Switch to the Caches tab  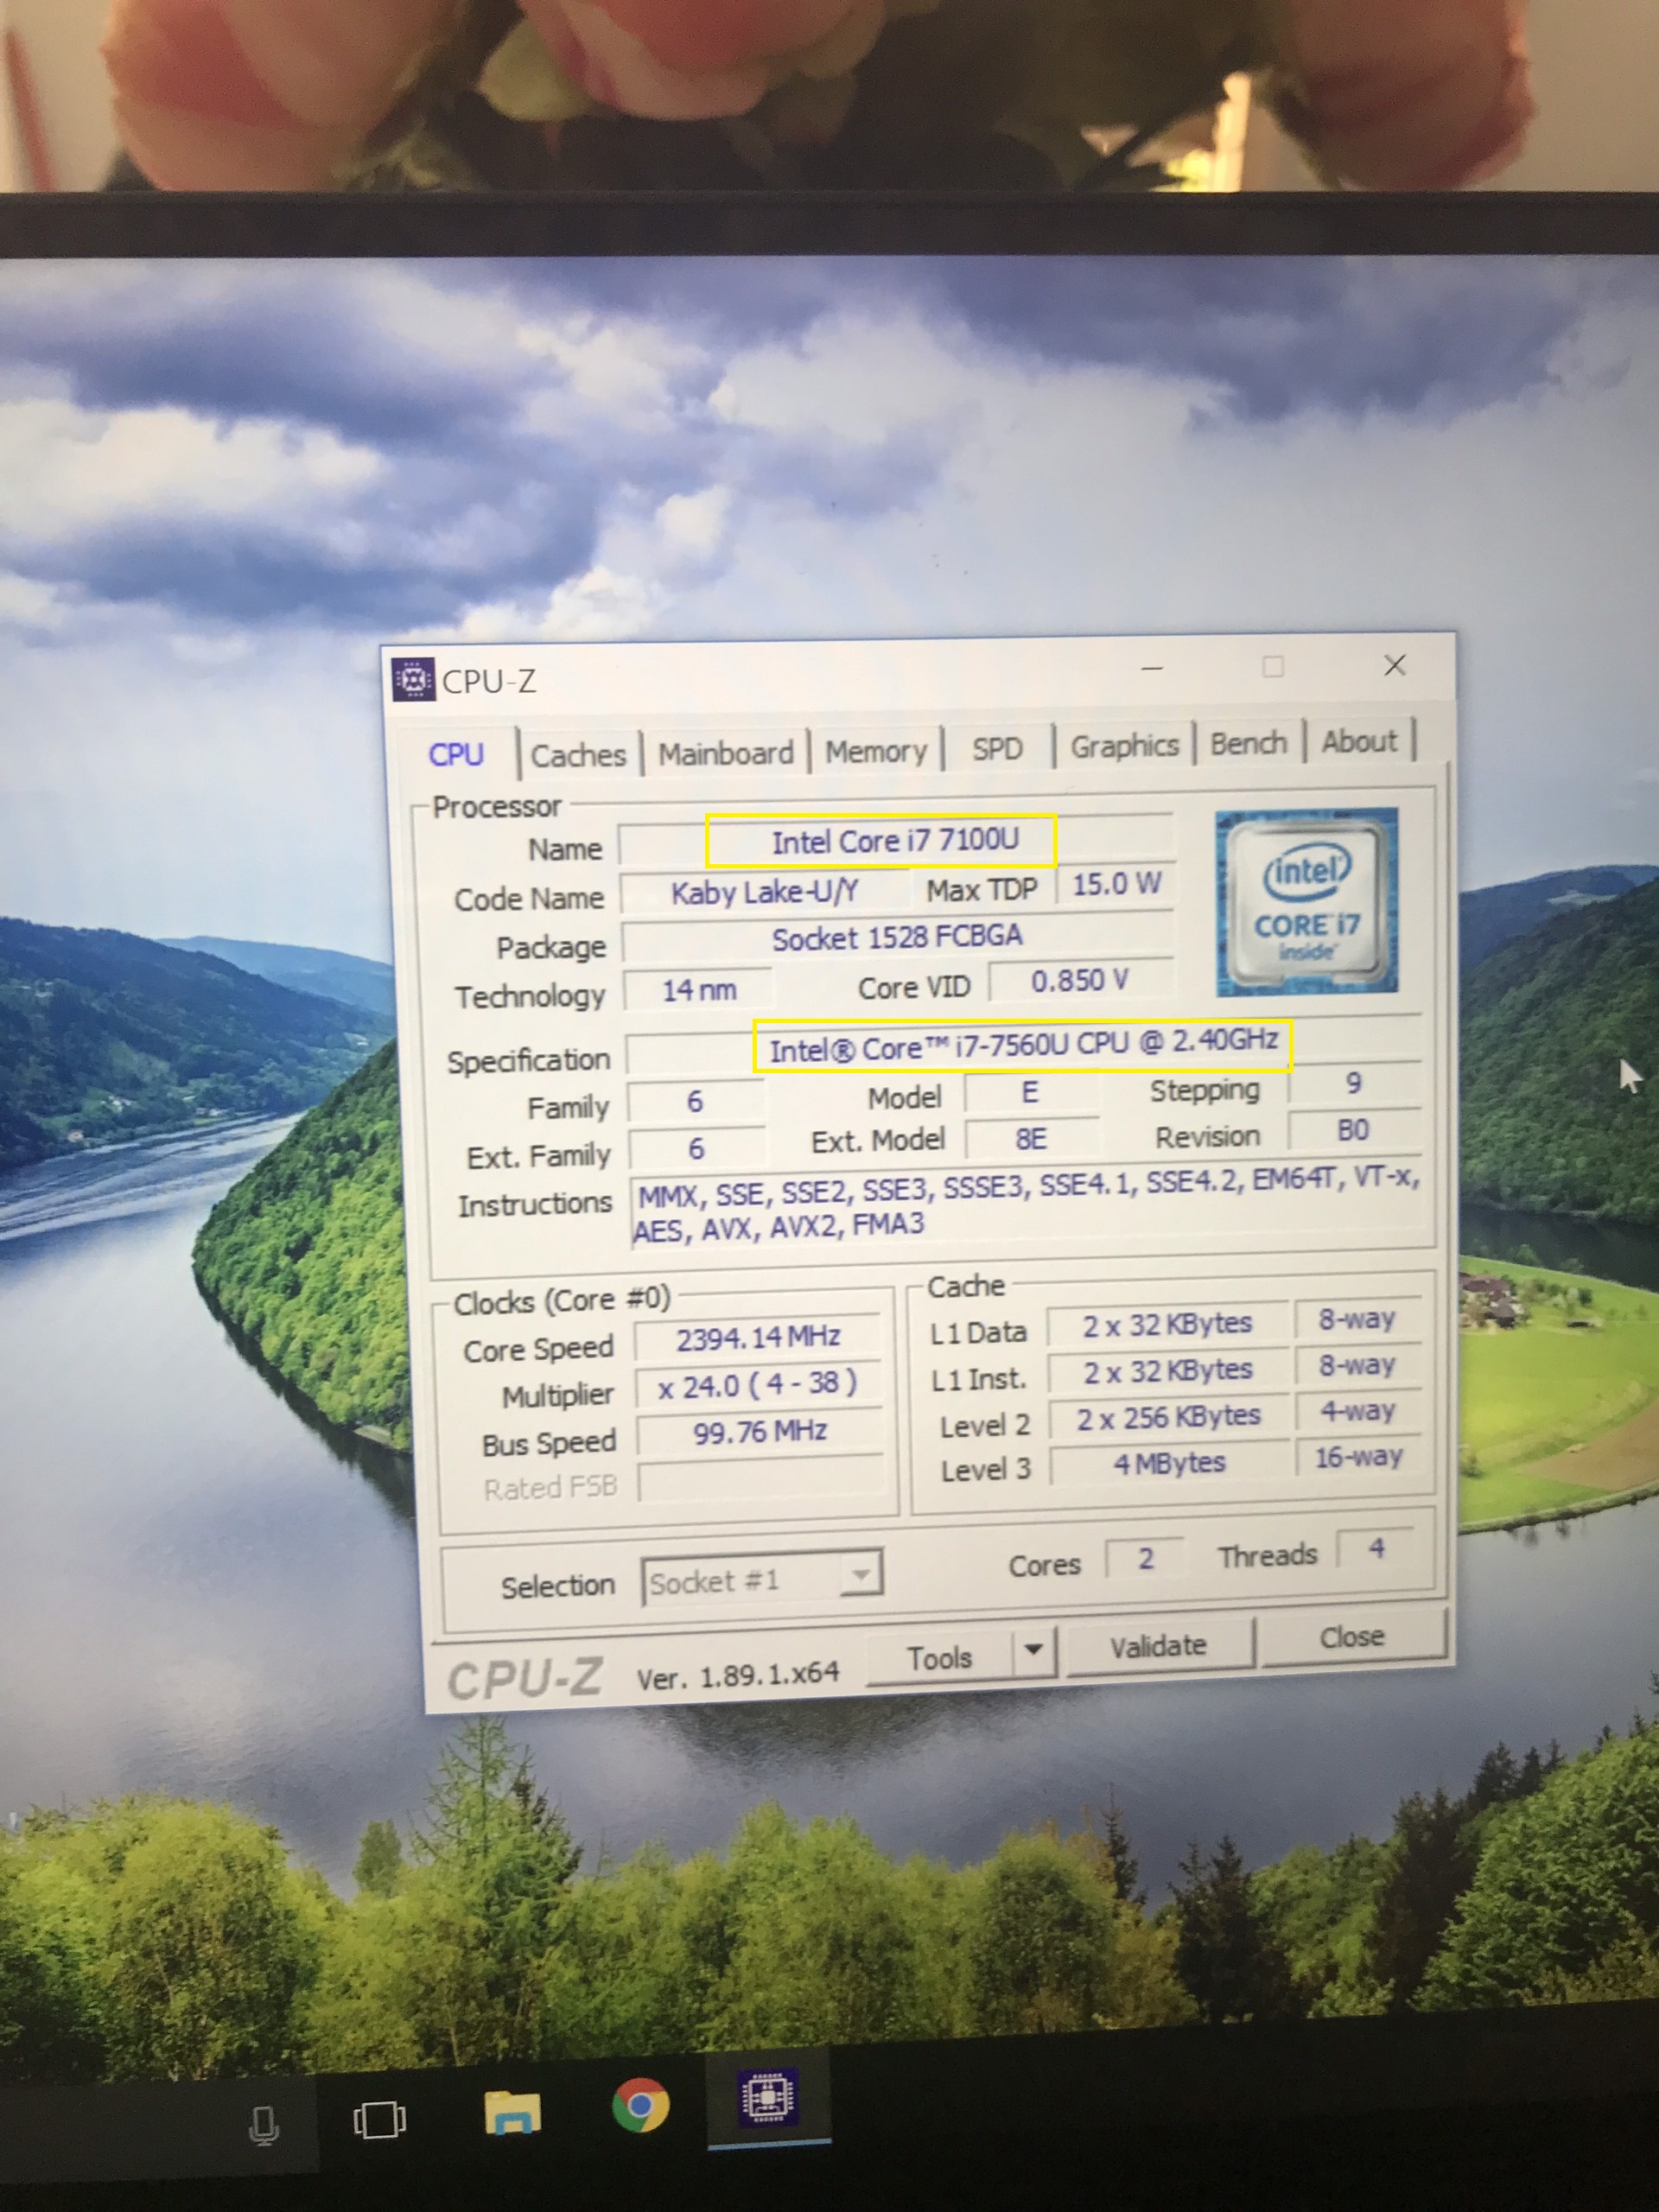point(578,755)
